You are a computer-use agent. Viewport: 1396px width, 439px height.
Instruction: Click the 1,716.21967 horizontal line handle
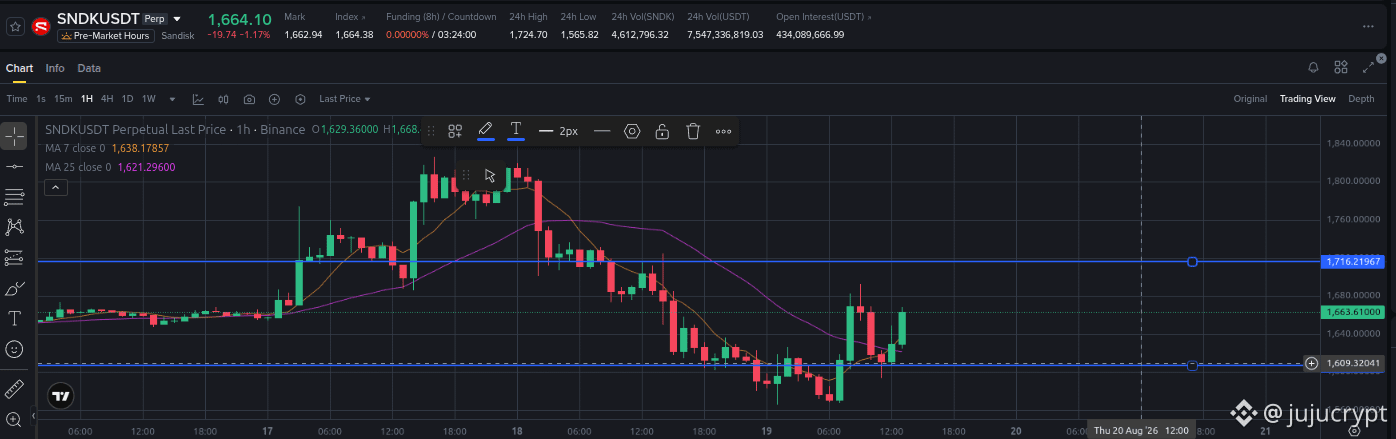[1192, 262]
